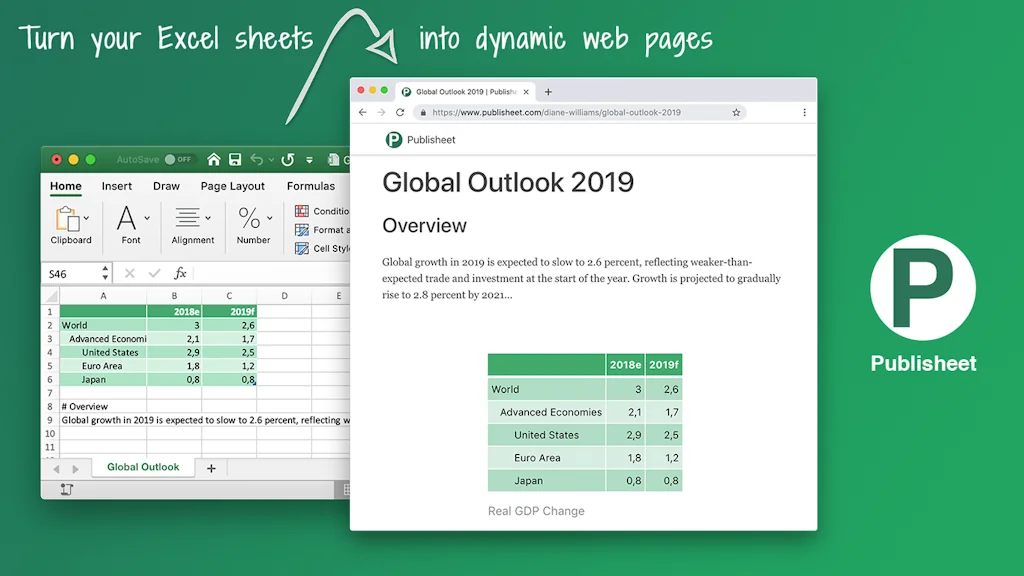Select the Conditional Formatting icon

pyautogui.click(x=302, y=211)
